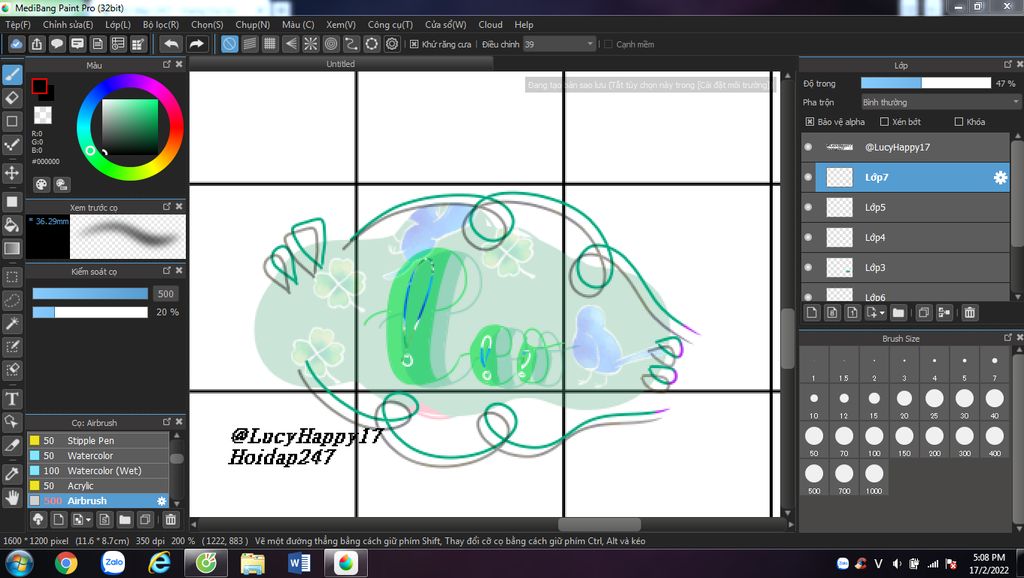The width and height of the screenshot is (1024, 578).
Task: Hide the Lớp4 layer
Action: pyautogui.click(x=808, y=237)
